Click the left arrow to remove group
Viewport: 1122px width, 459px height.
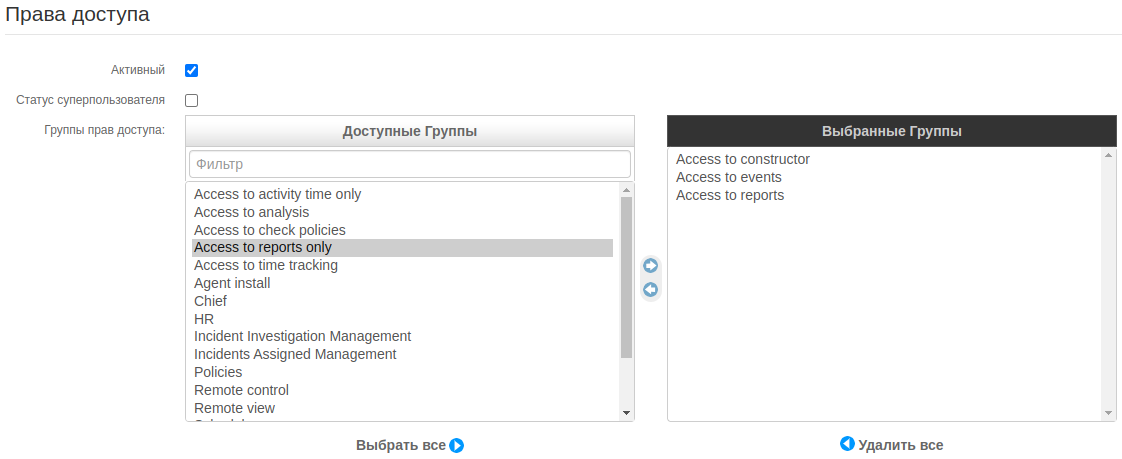click(x=650, y=290)
